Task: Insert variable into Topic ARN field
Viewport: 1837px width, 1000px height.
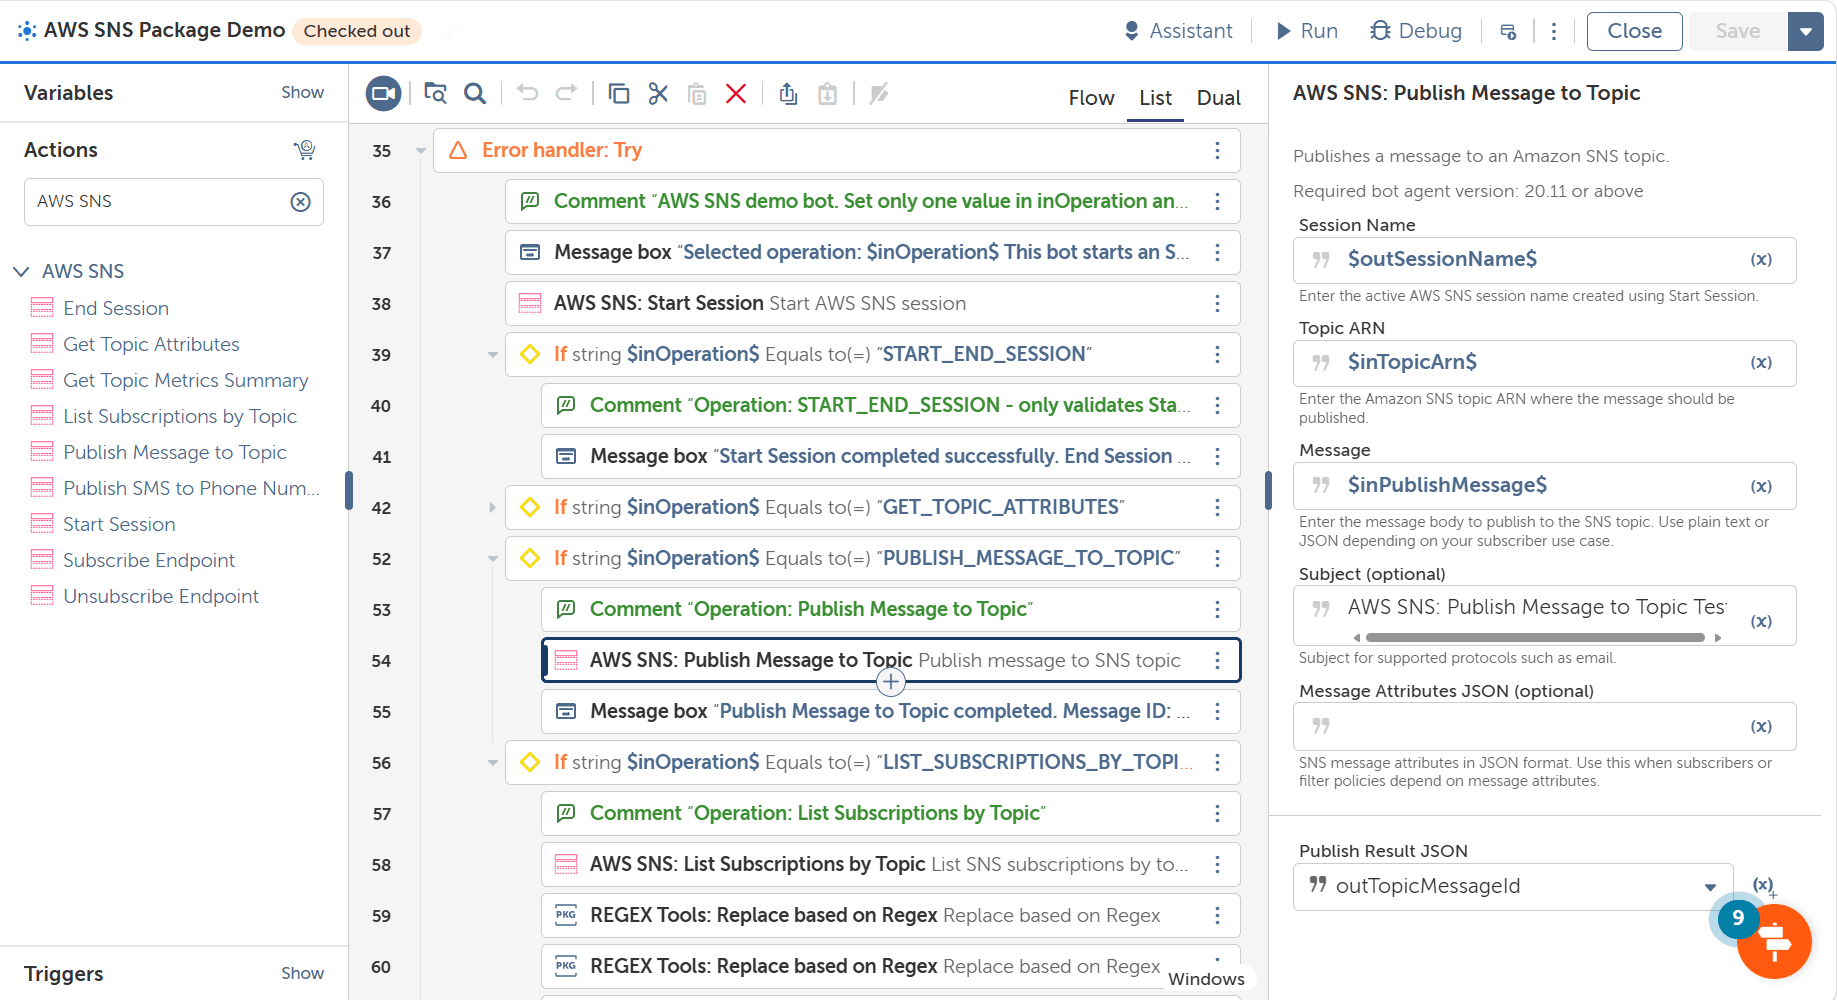Action: (1761, 363)
